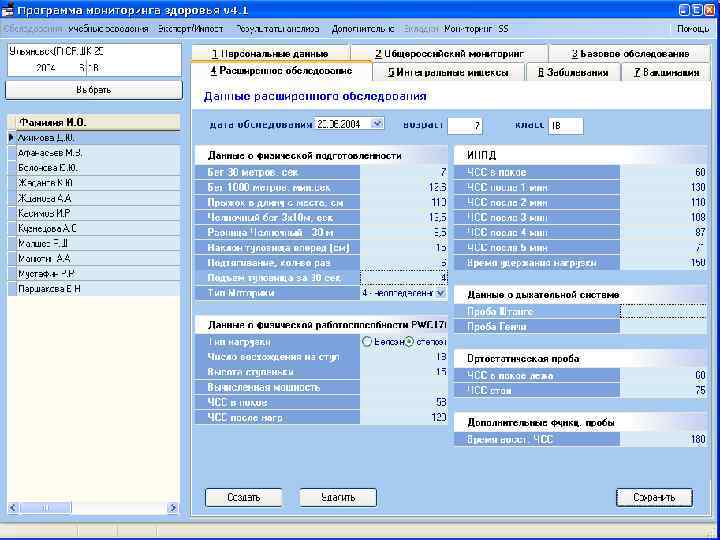Click the ИППД ЧСС в покое value field
This screenshot has width=720, height=540.
663,172
